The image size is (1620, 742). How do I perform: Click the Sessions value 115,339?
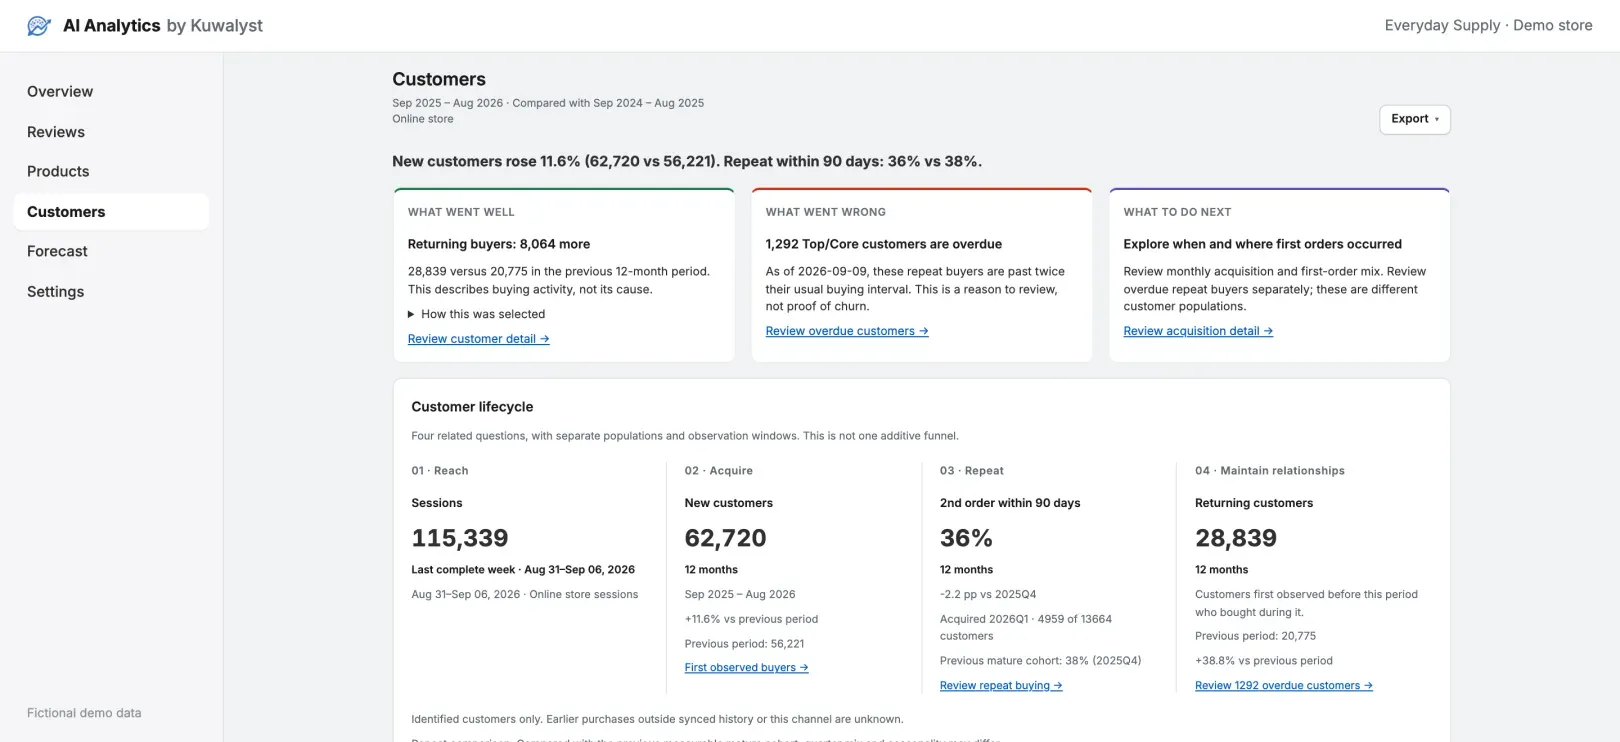coord(460,538)
